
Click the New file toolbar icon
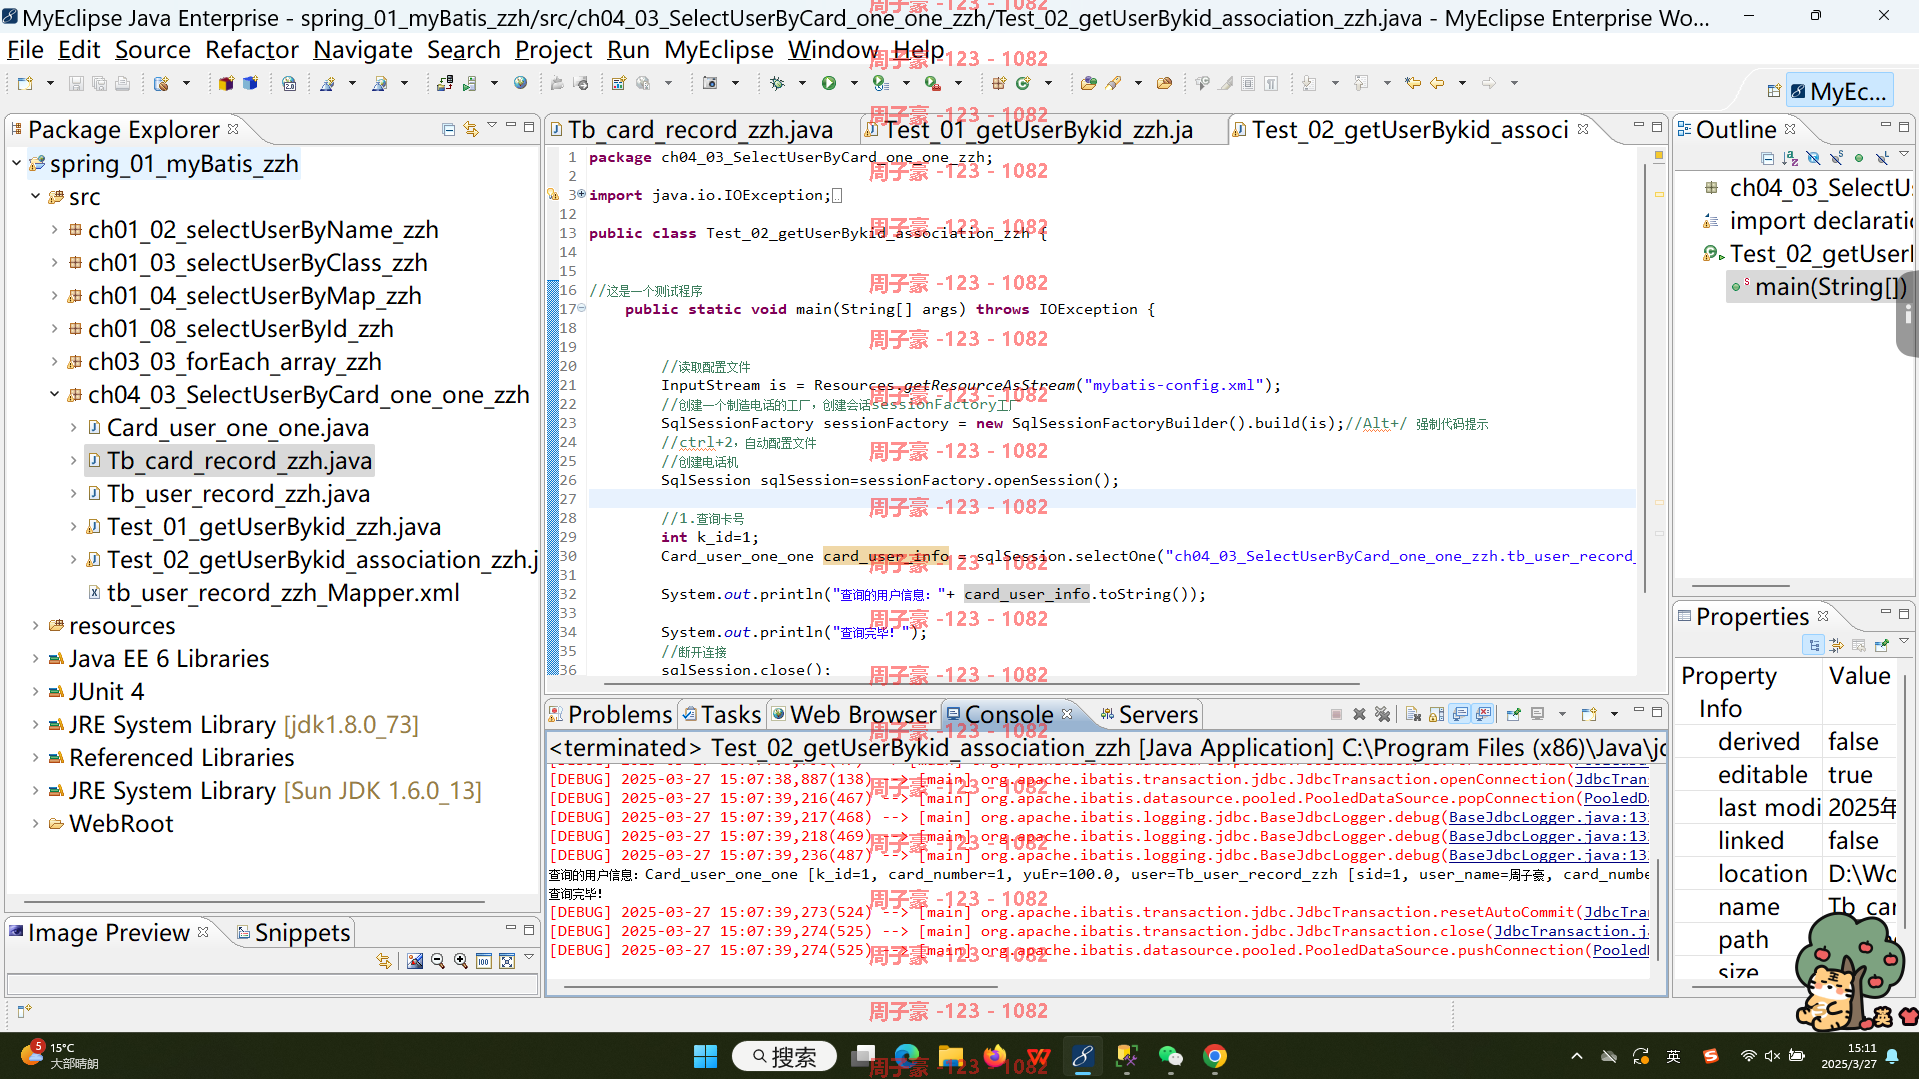point(25,84)
